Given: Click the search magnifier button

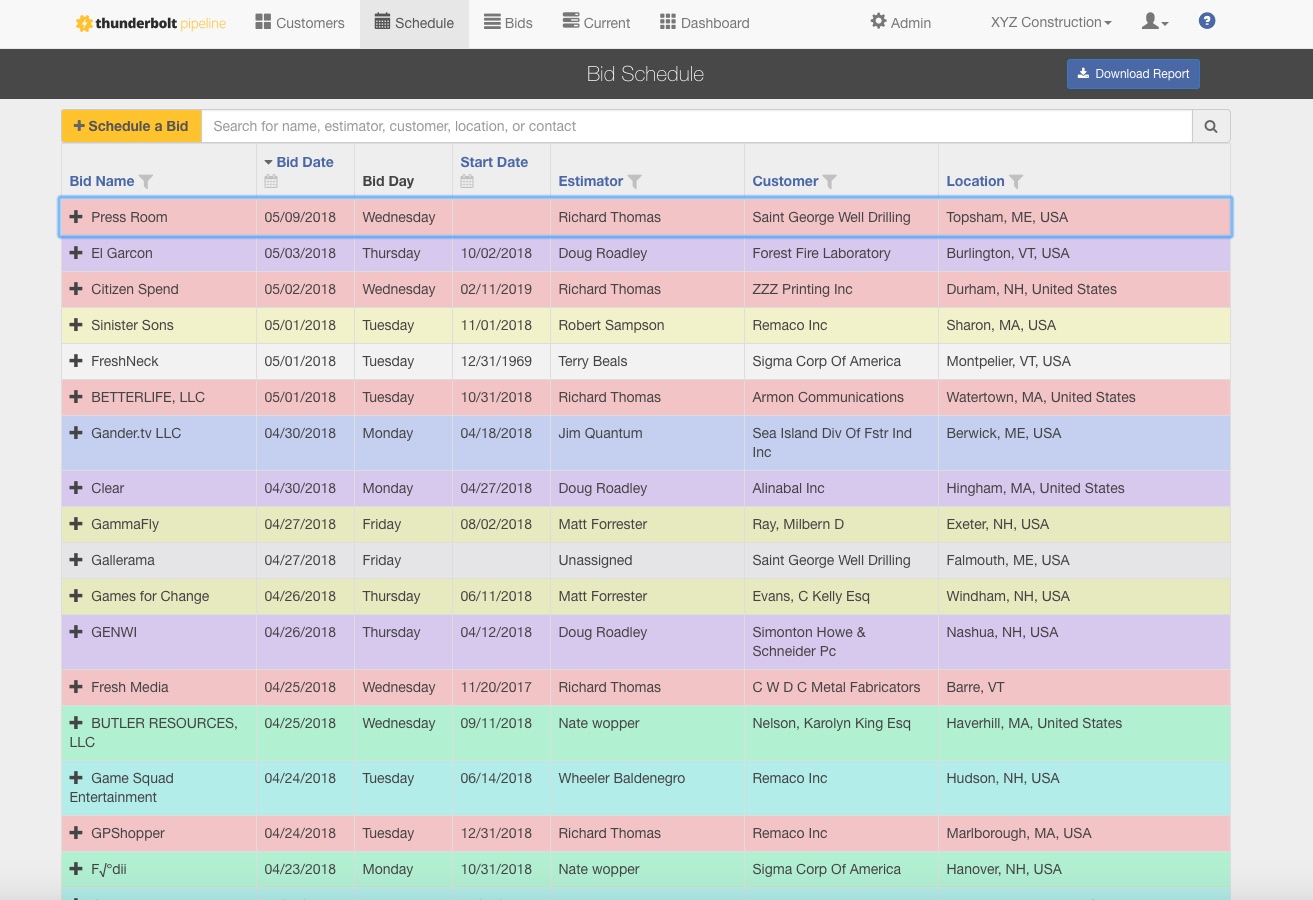Looking at the screenshot, I should tap(1211, 127).
